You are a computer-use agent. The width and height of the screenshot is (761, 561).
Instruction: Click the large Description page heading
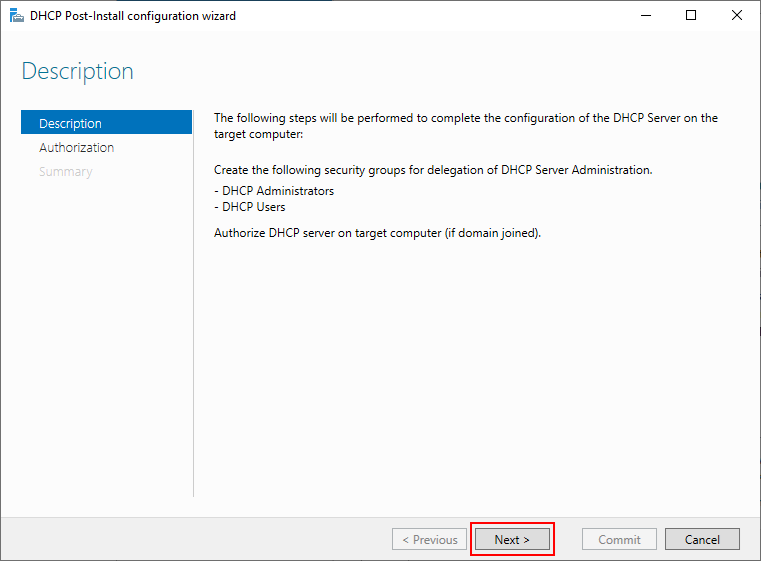point(78,71)
